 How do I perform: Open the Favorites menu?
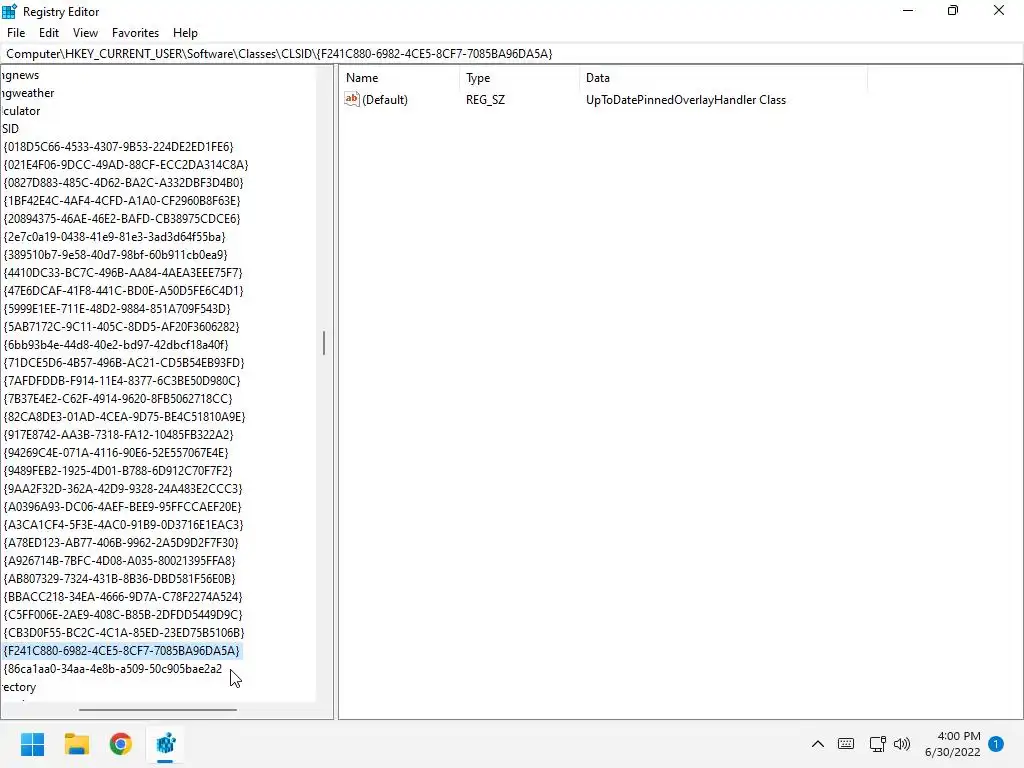[x=135, y=33]
